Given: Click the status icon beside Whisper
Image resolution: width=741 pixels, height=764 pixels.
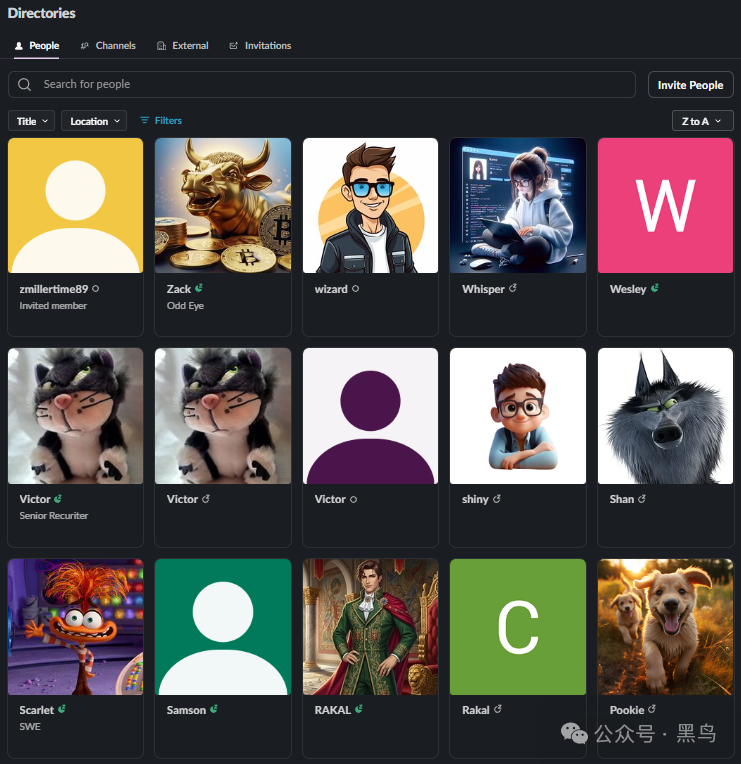Looking at the screenshot, I should [513, 288].
